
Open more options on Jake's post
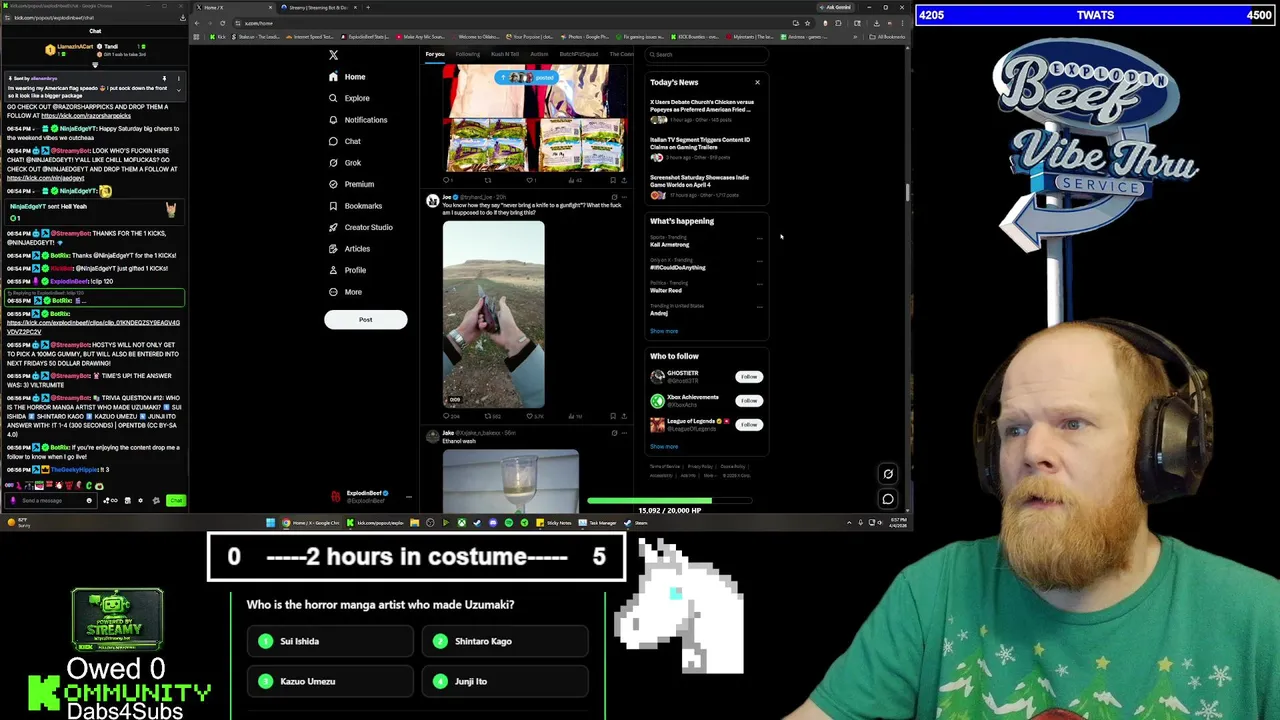click(x=623, y=433)
